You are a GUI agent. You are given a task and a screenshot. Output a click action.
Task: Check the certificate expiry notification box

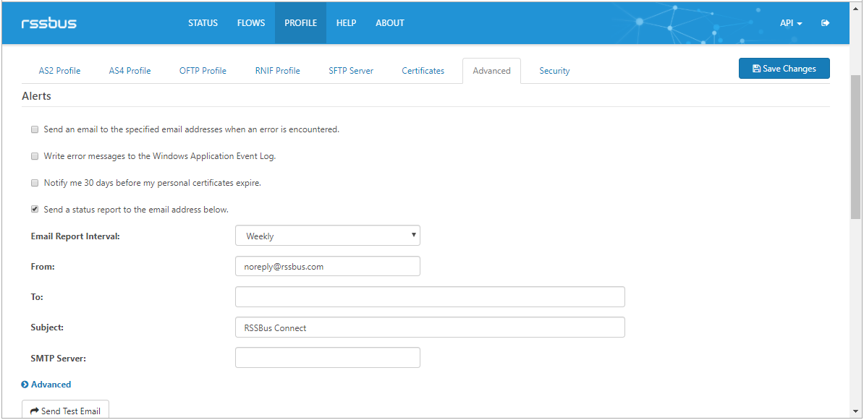[35, 183]
